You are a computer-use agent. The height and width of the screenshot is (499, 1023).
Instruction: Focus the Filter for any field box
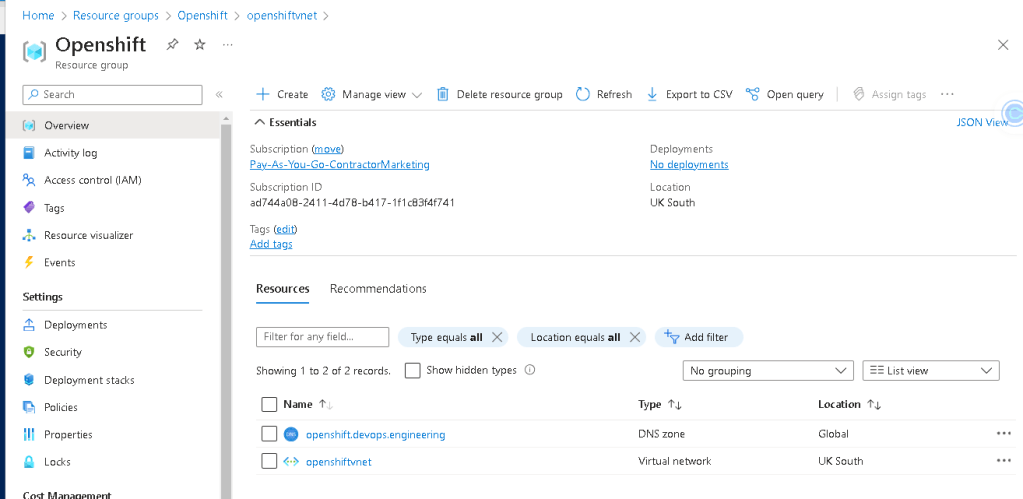pos(322,337)
